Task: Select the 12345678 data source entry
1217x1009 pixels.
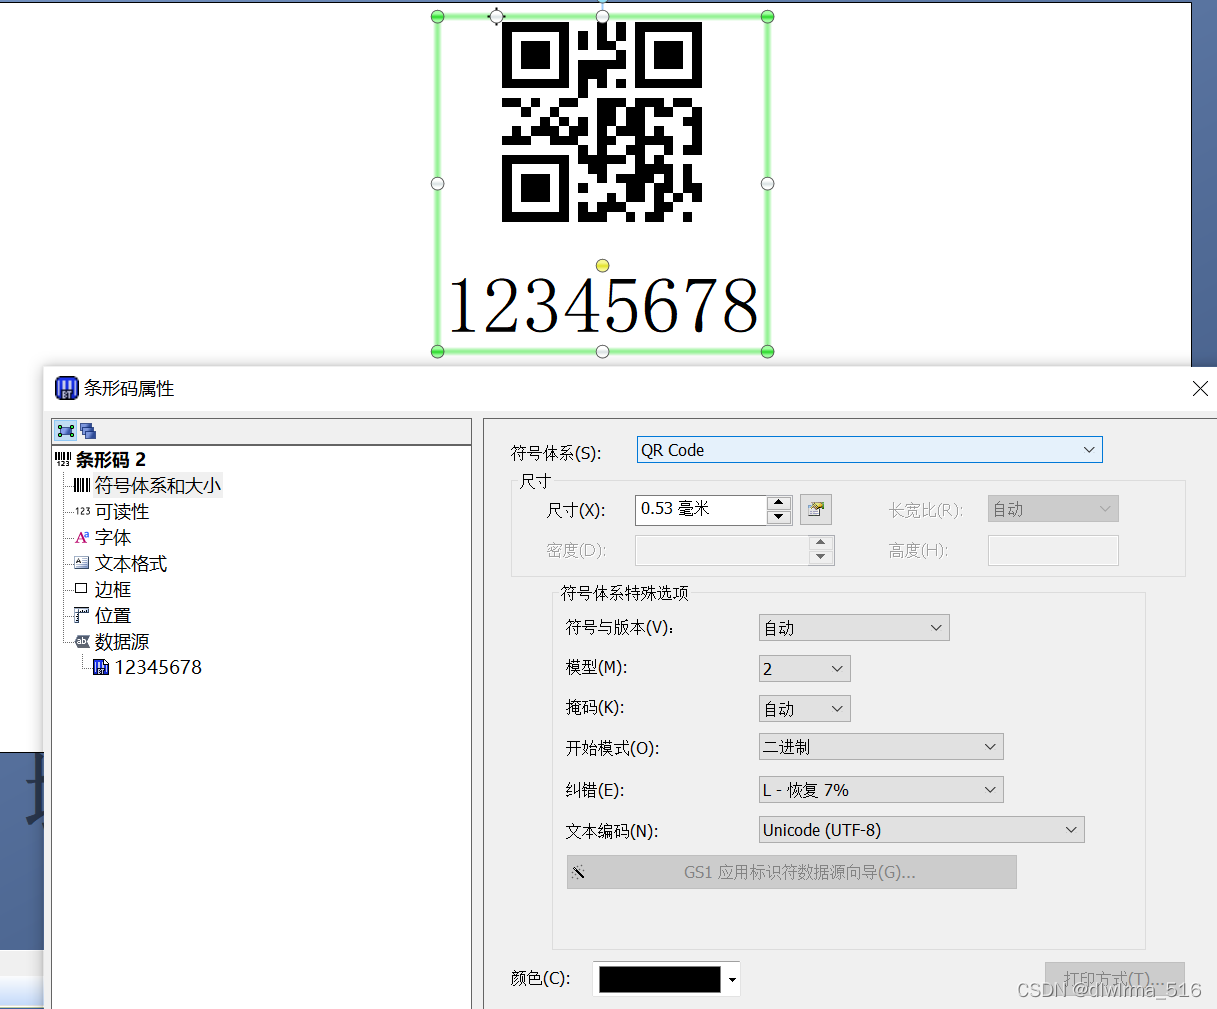Action: pyautogui.click(x=158, y=667)
